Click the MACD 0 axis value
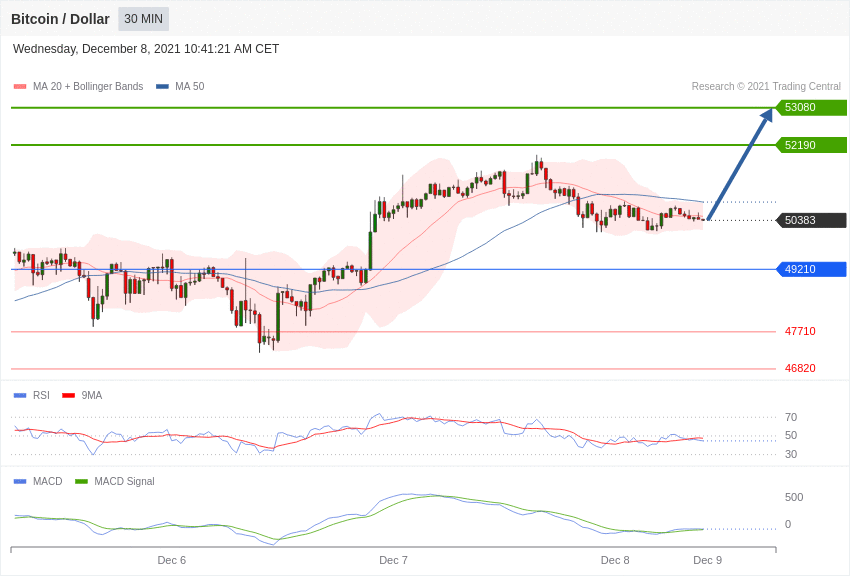The height and width of the screenshot is (576, 850). click(788, 524)
